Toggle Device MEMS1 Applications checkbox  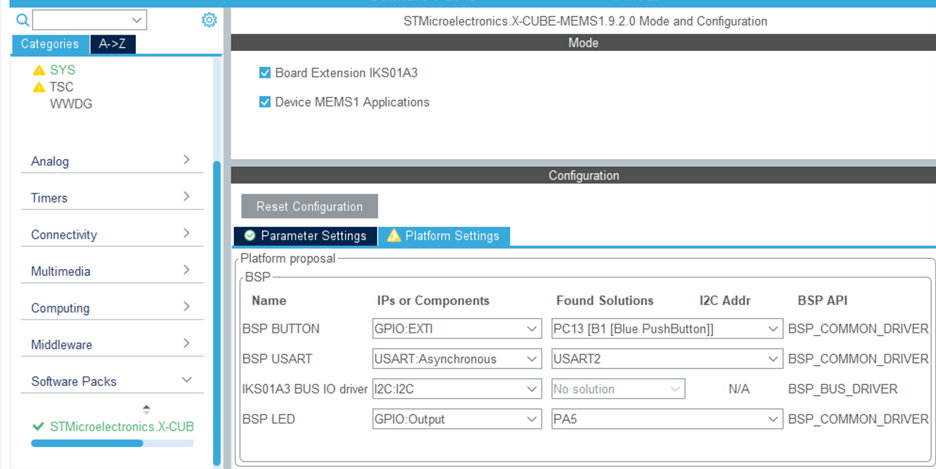(x=265, y=102)
